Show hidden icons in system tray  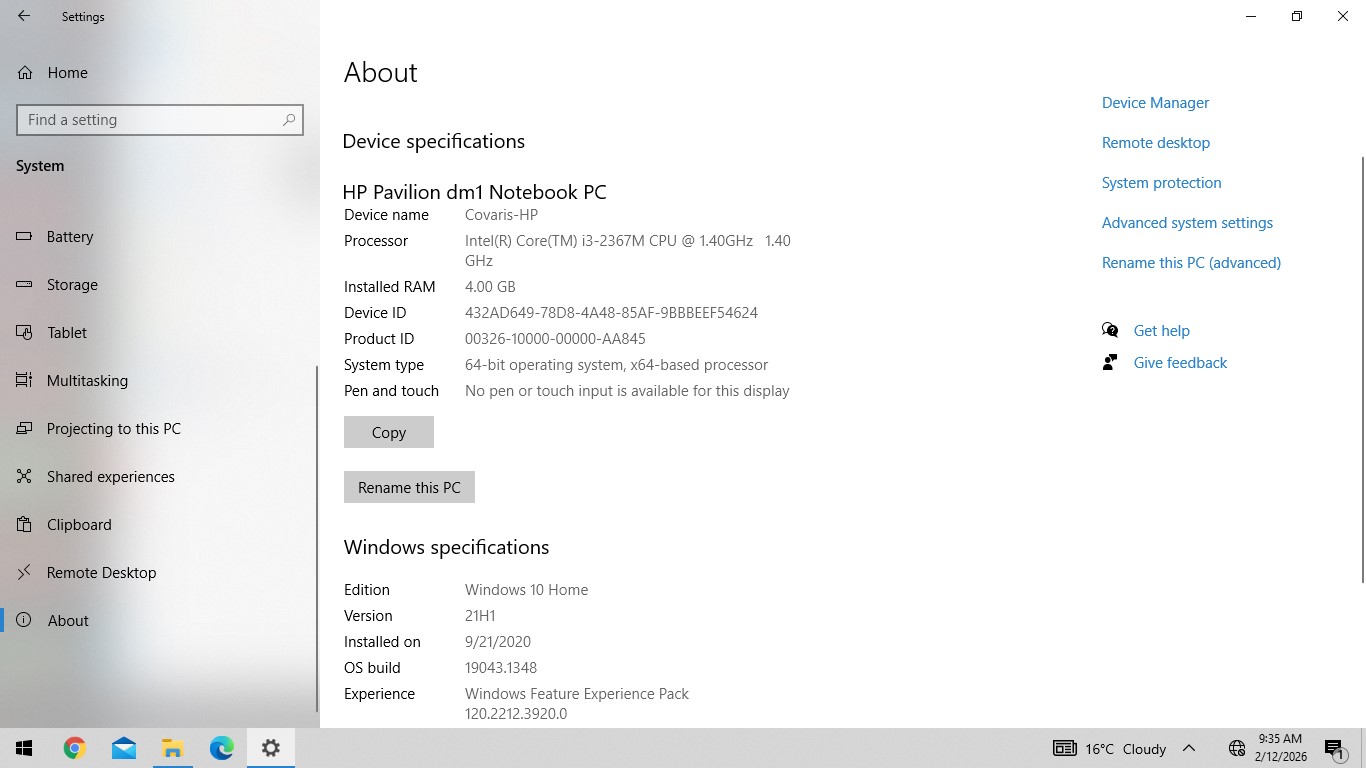(1189, 748)
